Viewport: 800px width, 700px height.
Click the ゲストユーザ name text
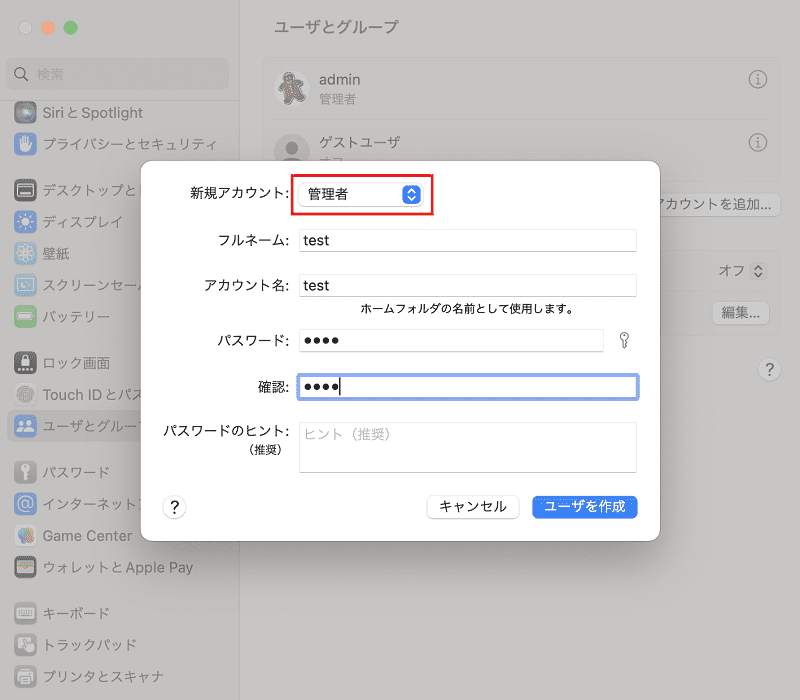360,142
